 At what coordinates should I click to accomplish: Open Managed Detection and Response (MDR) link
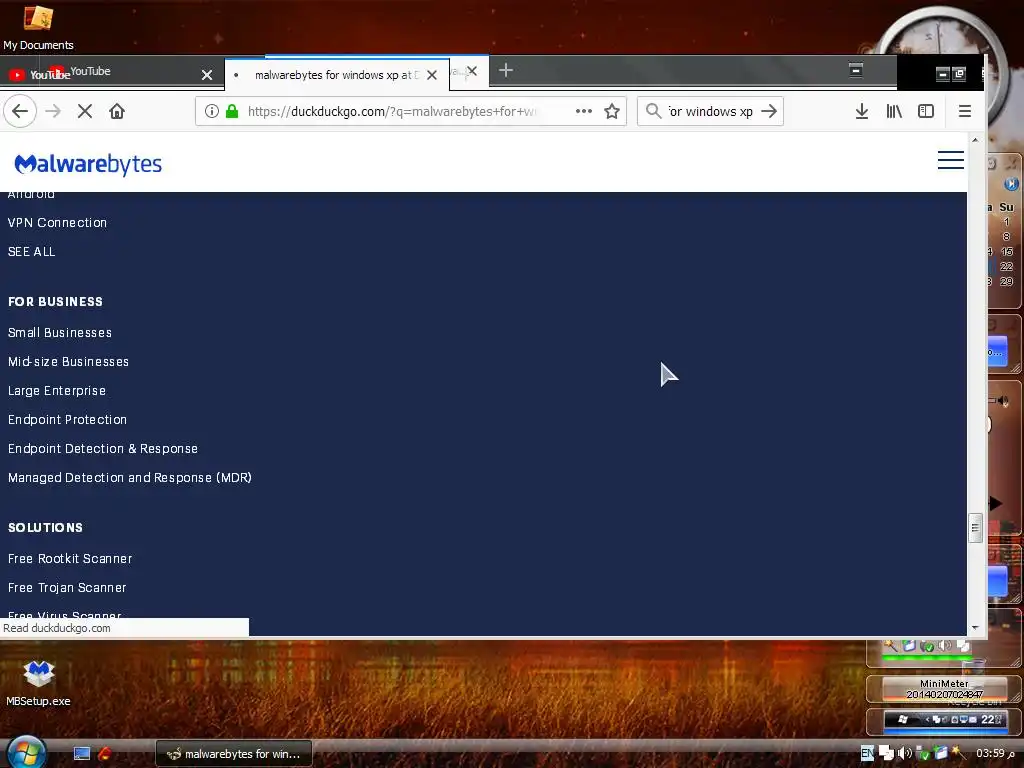pyautogui.click(x=130, y=477)
